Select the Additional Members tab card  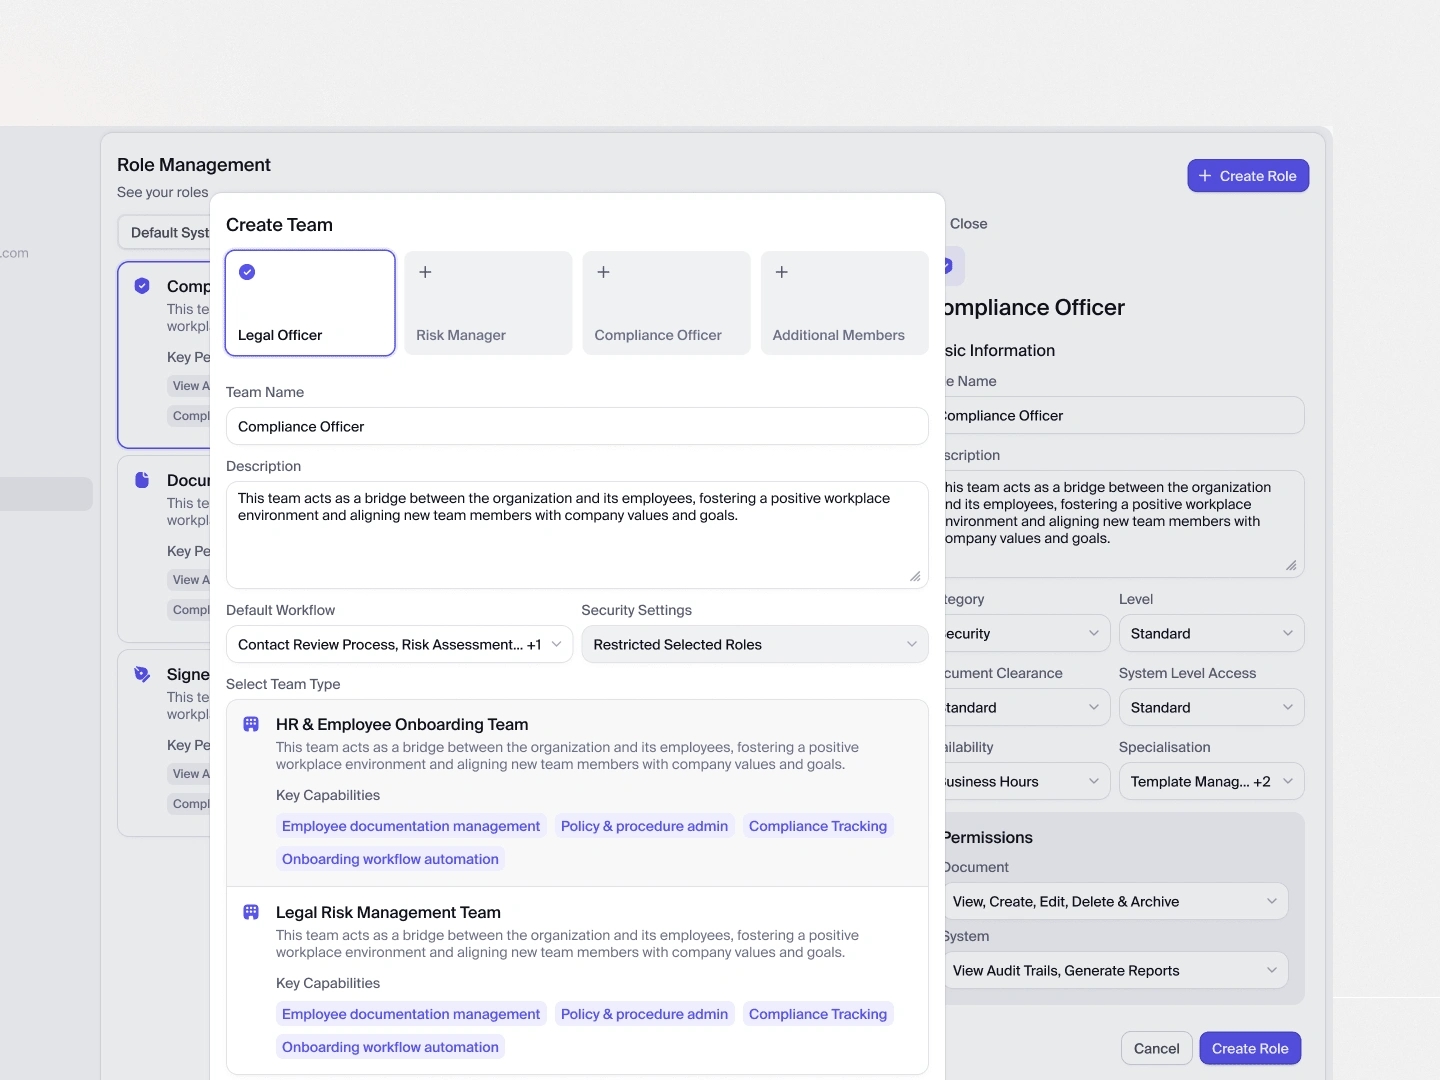point(844,303)
